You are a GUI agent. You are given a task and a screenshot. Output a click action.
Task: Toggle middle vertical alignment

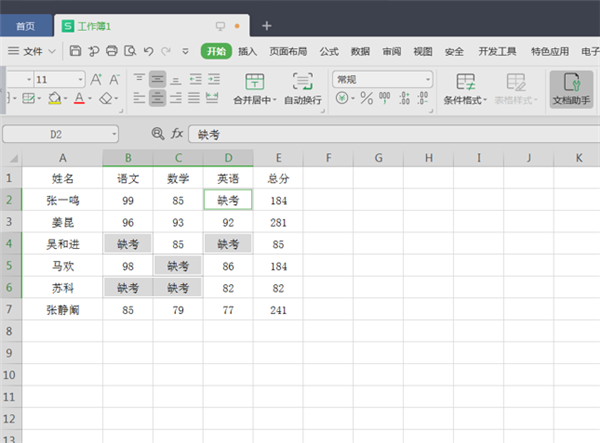pyautogui.click(x=158, y=78)
